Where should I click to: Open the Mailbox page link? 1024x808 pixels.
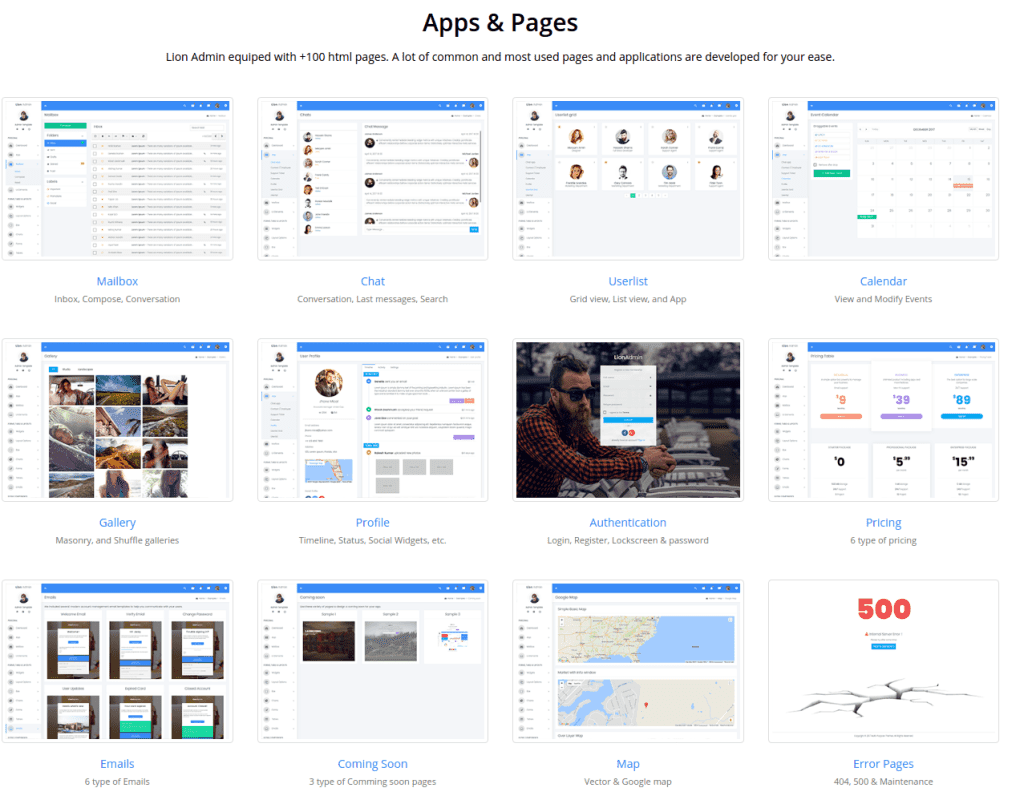[x=117, y=281]
